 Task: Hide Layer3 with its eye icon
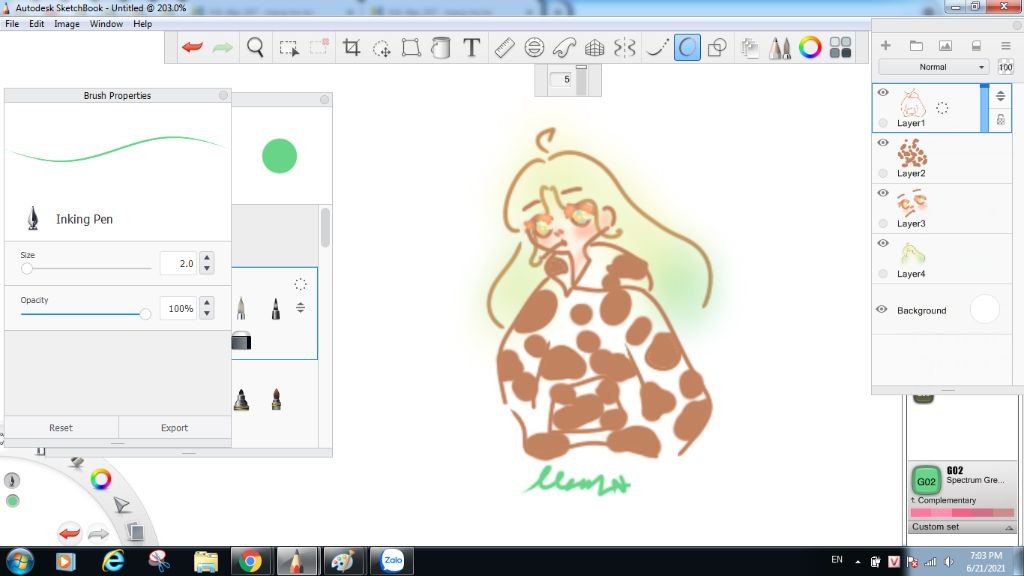[x=883, y=193]
